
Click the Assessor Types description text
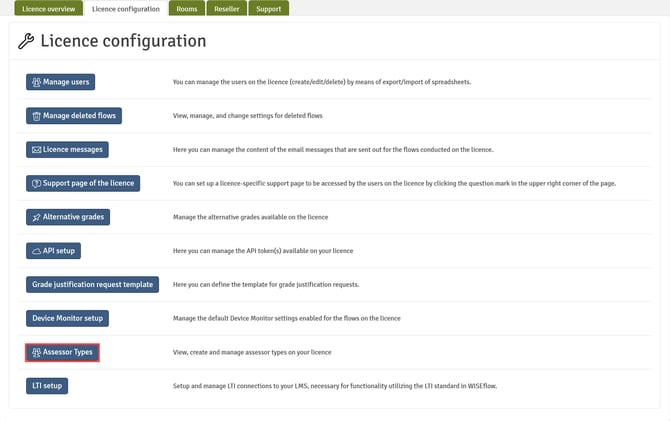251,352
